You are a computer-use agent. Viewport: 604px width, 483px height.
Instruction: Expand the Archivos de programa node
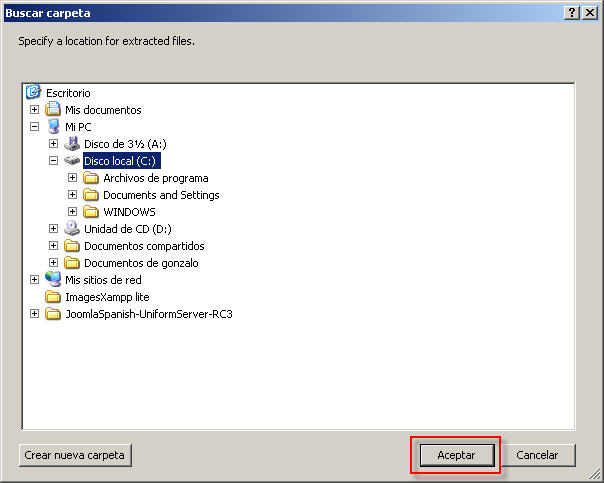pos(73,178)
